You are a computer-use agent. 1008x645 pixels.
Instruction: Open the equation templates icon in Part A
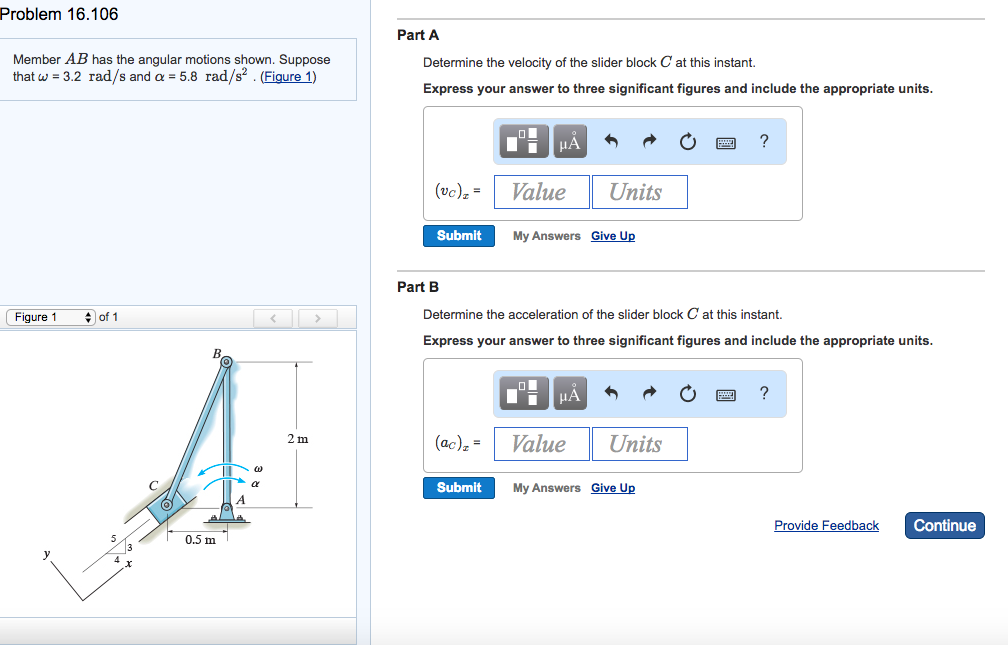521,141
